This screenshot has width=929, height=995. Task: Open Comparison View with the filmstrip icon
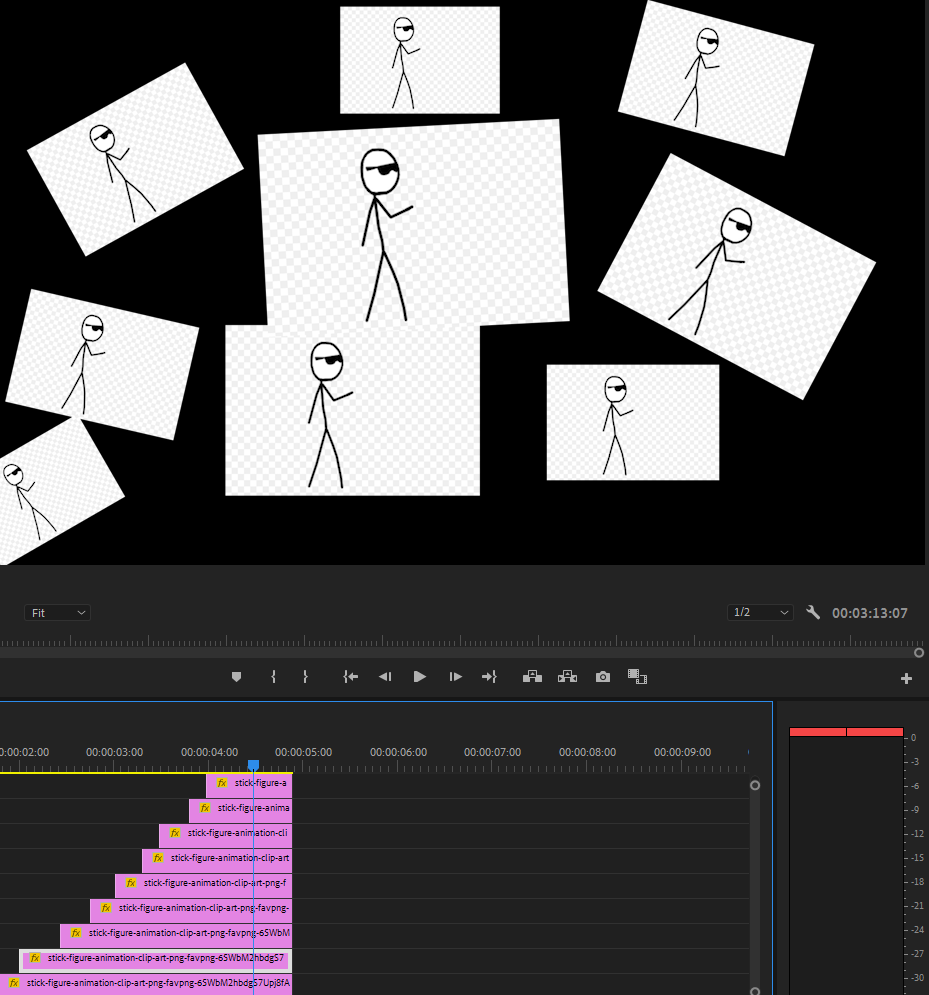(637, 677)
